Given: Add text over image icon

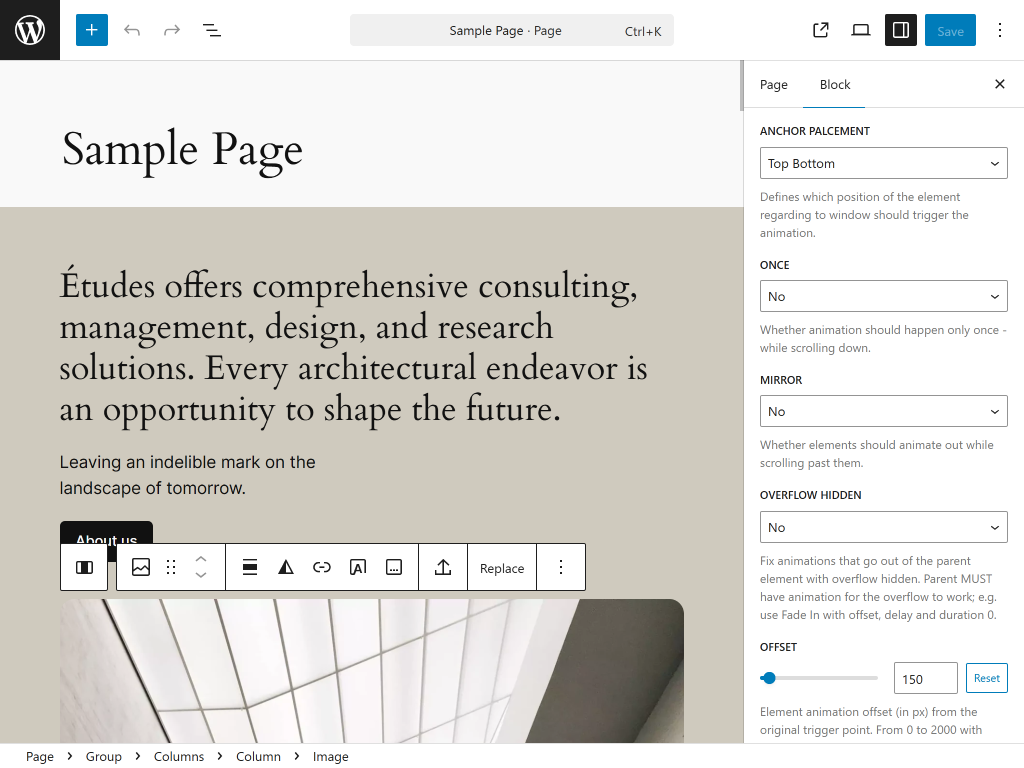Looking at the screenshot, I should point(358,568).
